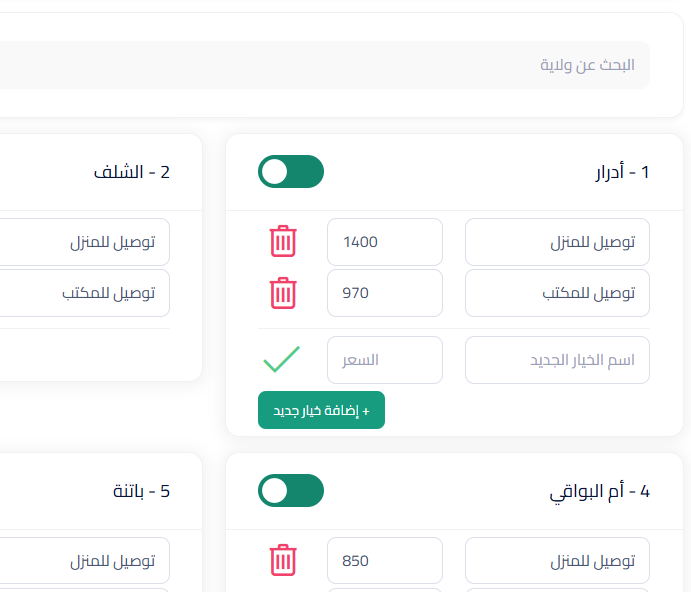Confirm new option with green checkmark

[x=282, y=359]
